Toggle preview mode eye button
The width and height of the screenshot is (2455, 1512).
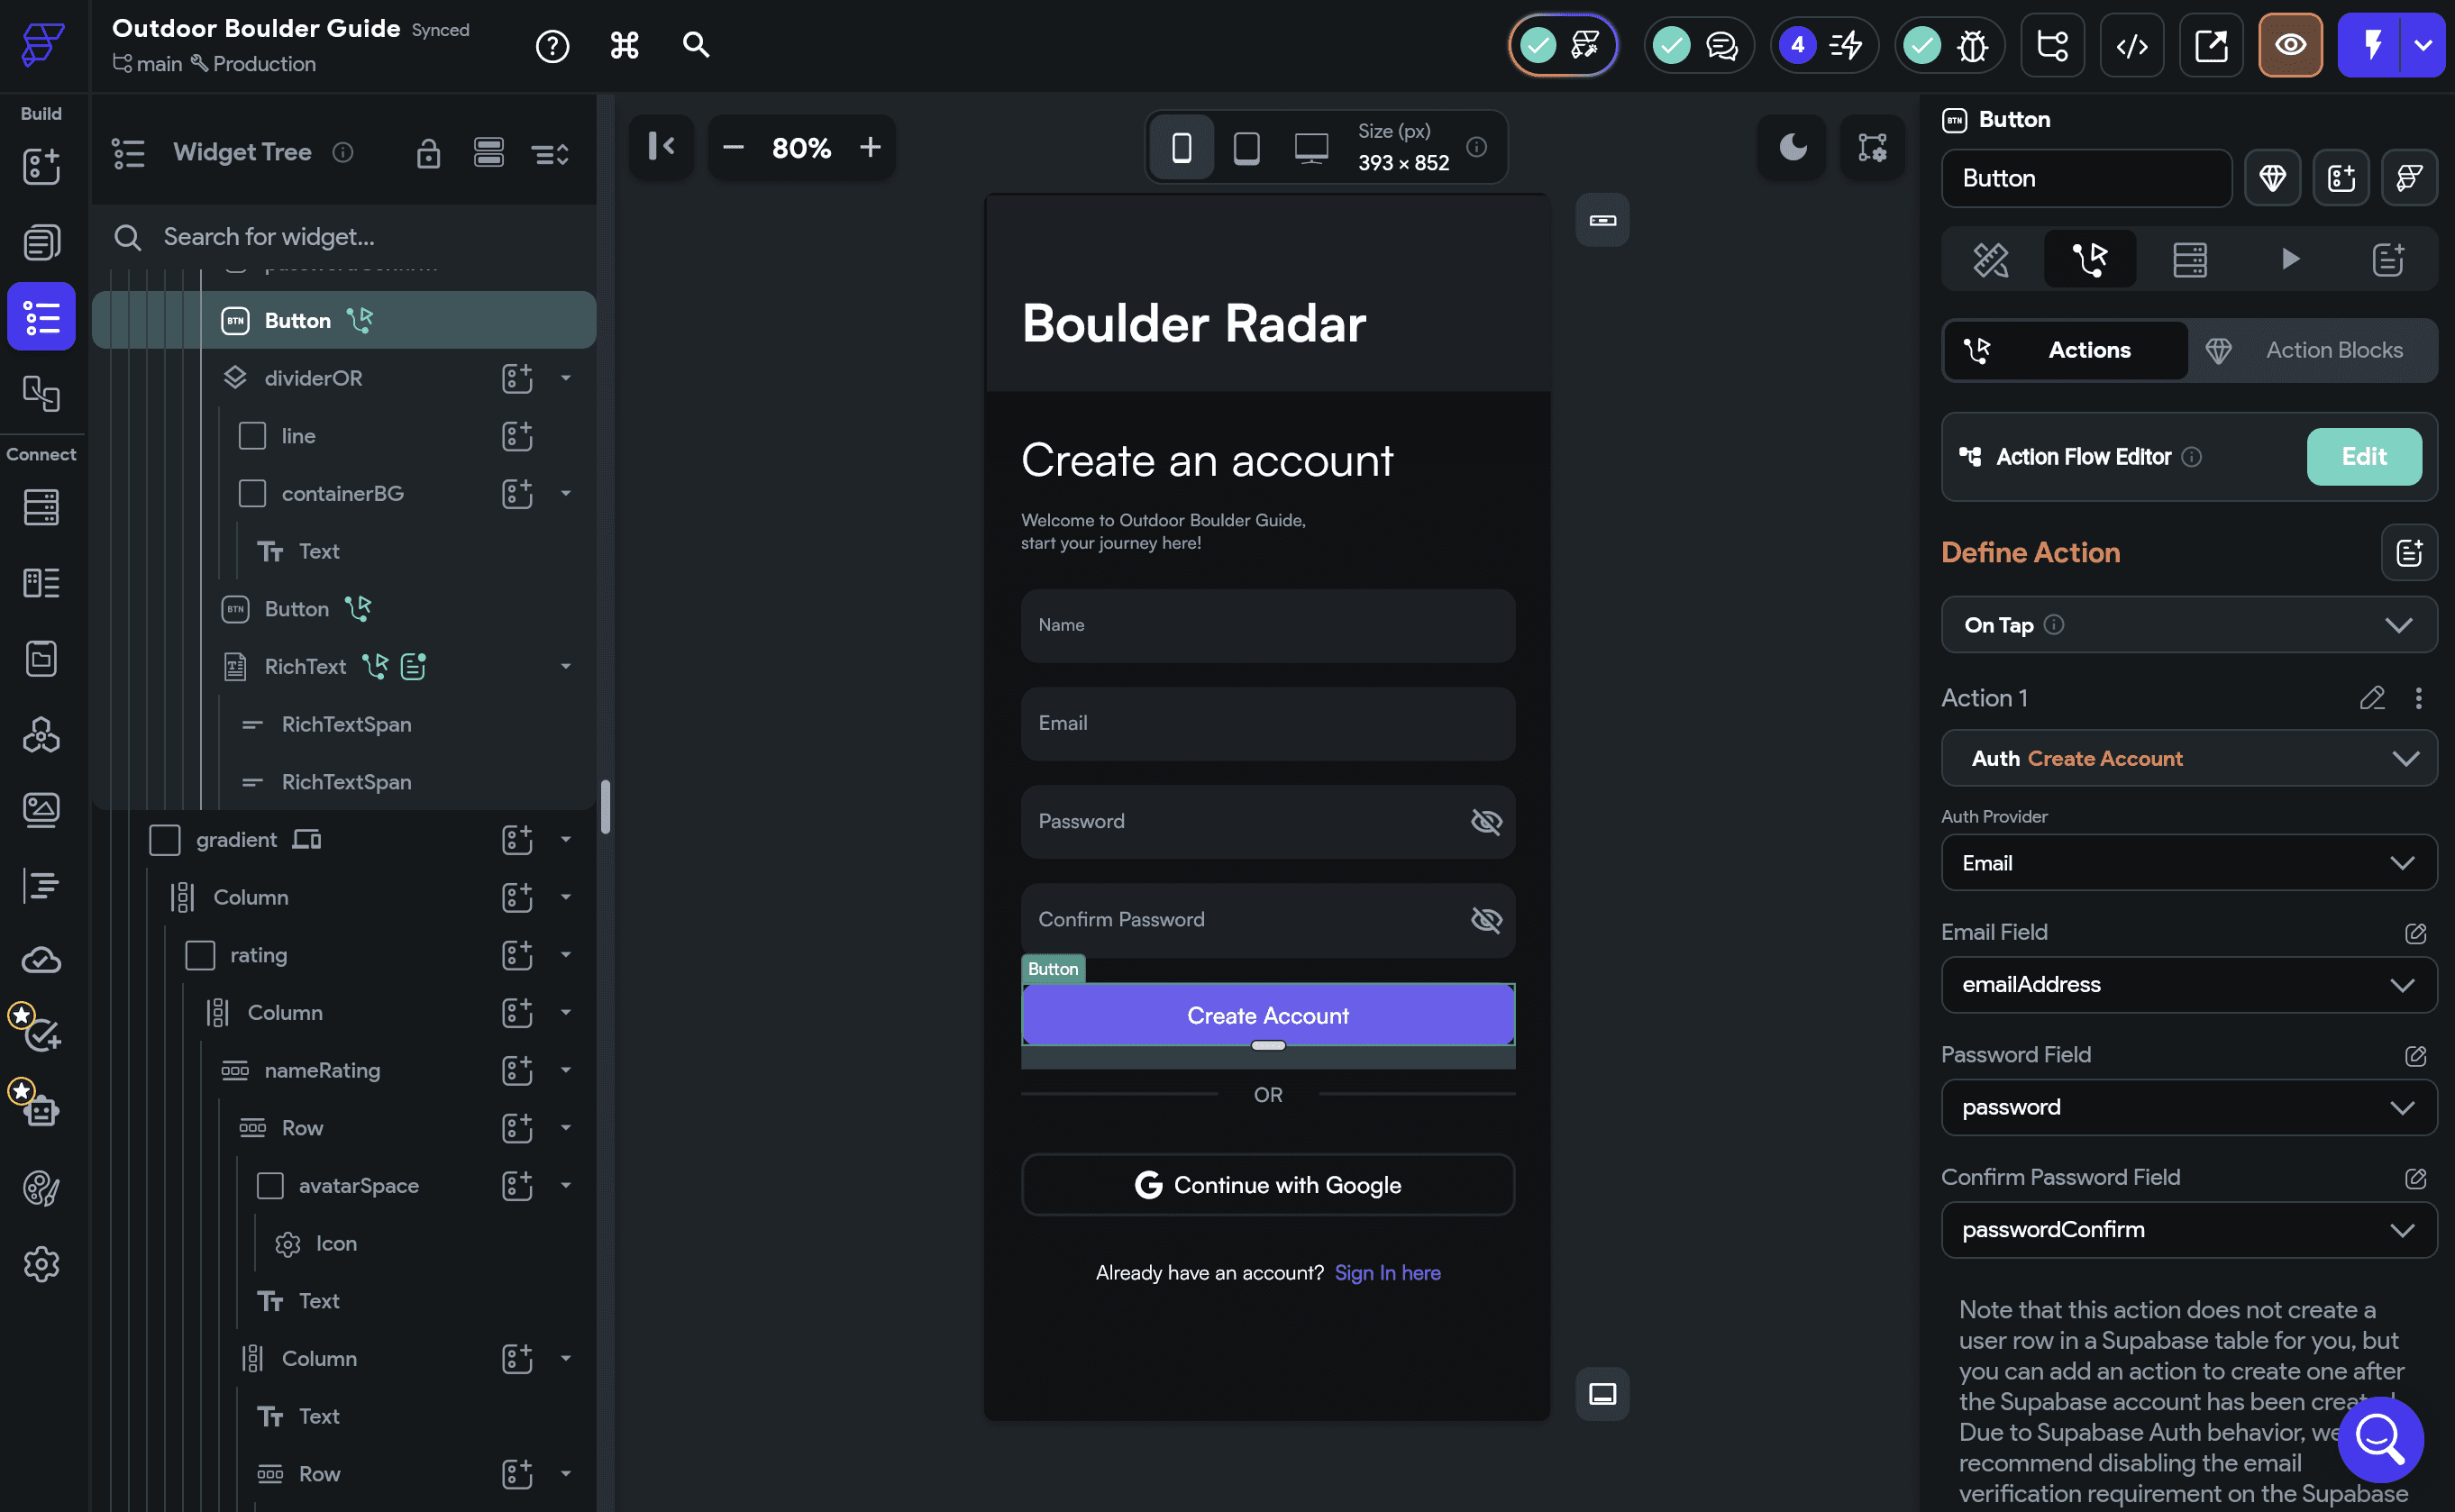(x=2290, y=45)
